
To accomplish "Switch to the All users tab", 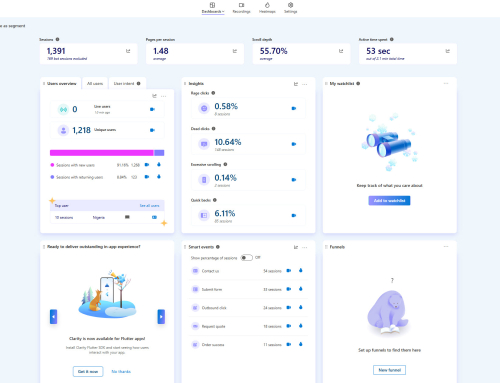I will tap(95, 84).
